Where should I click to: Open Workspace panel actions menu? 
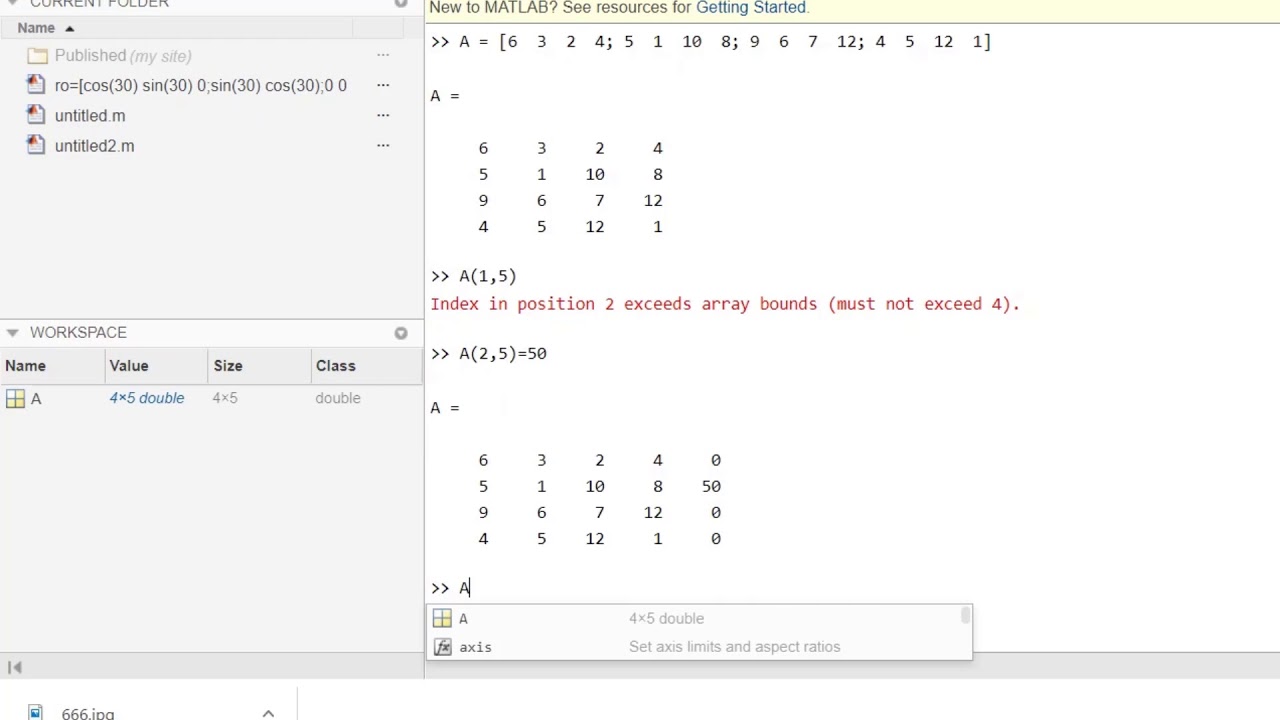tap(401, 333)
